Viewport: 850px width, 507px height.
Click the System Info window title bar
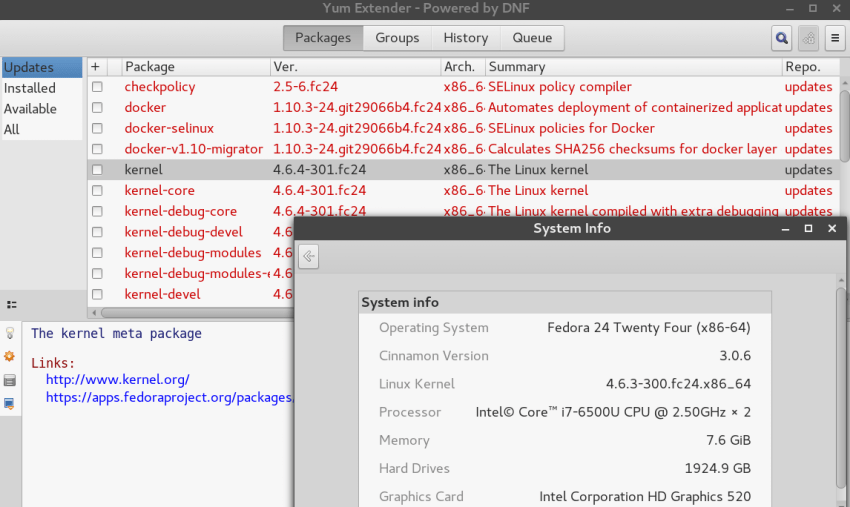[571, 228]
